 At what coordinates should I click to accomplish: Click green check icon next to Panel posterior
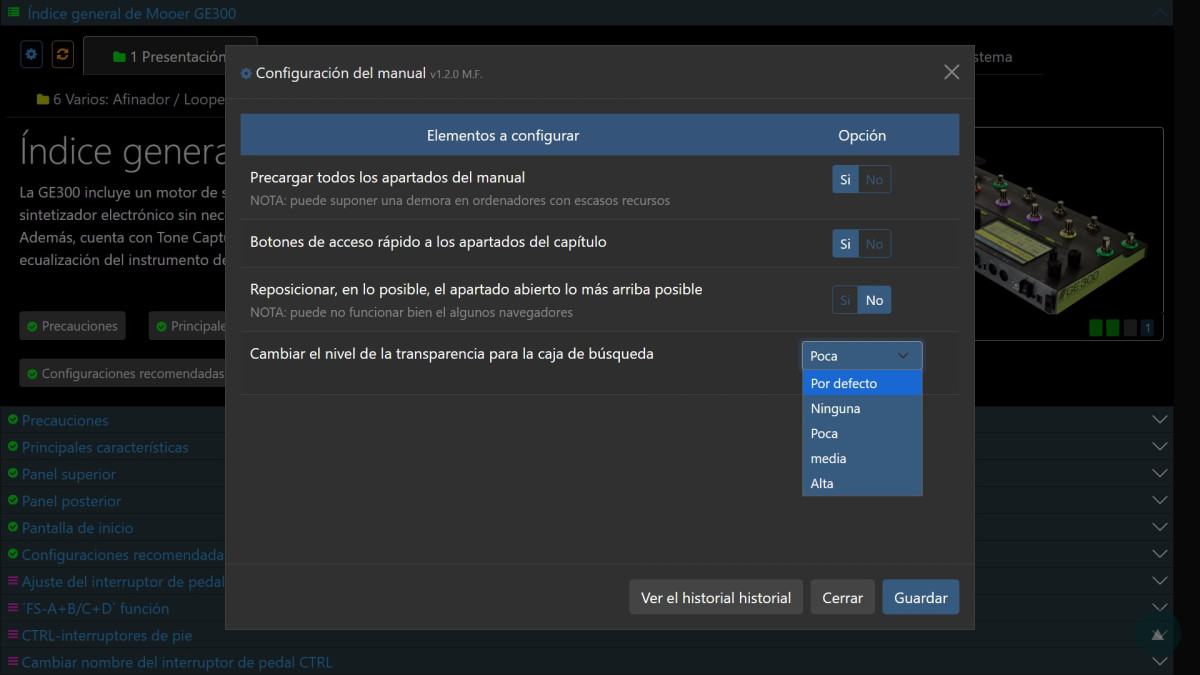click(13, 501)
